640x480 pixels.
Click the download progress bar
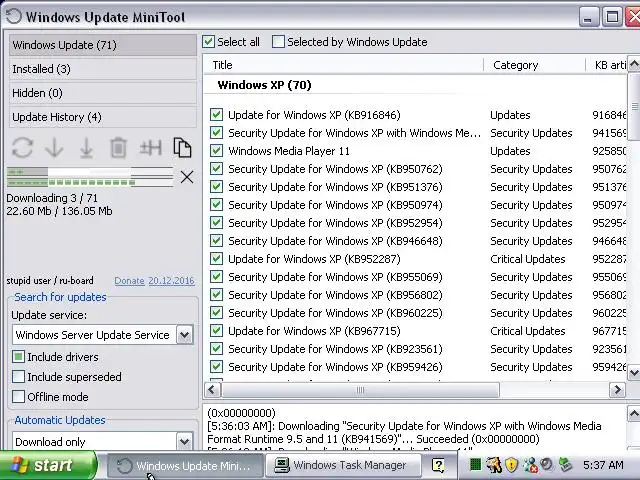90,177
